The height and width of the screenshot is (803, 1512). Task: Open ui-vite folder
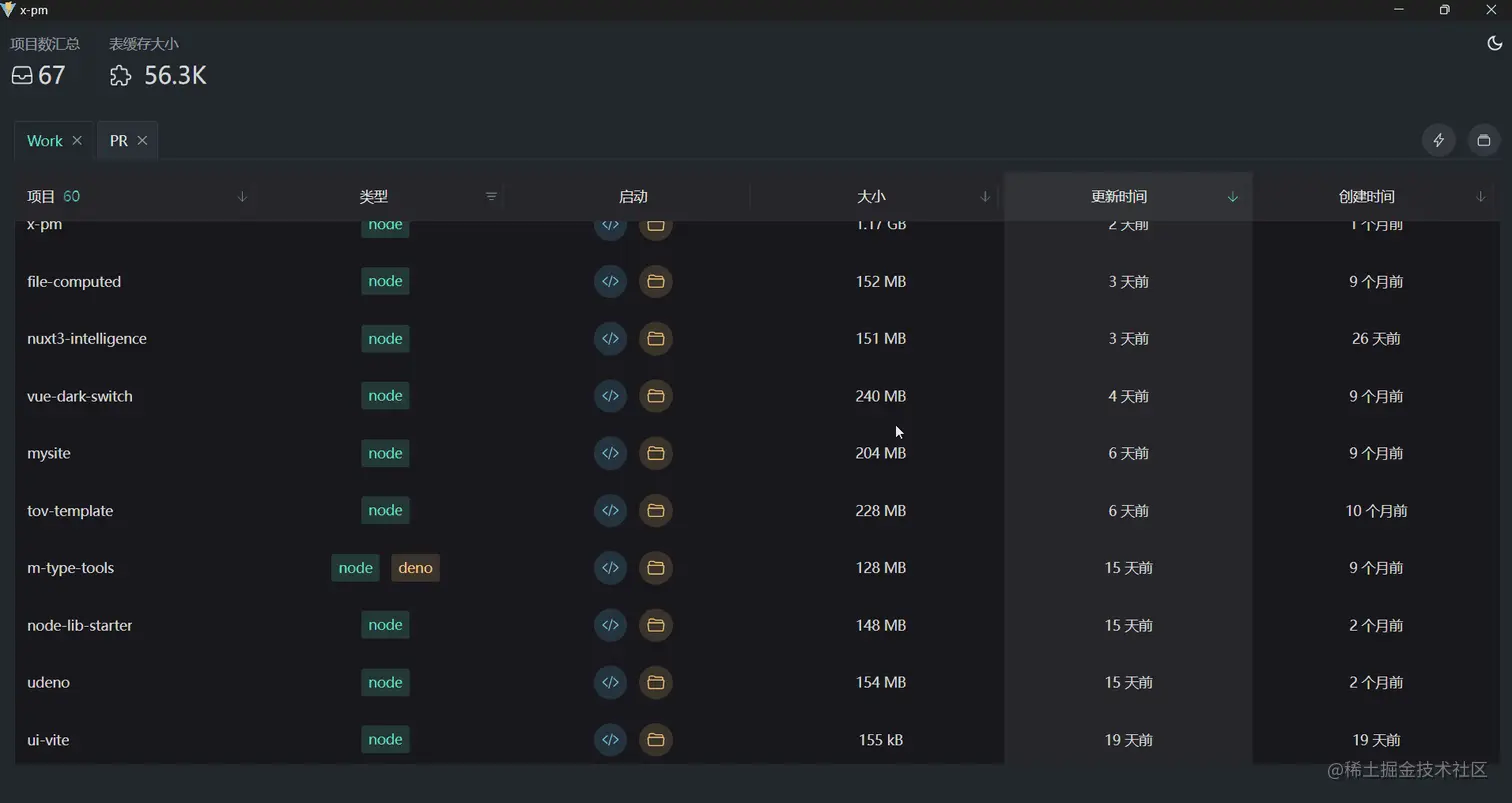pos(656,740)
